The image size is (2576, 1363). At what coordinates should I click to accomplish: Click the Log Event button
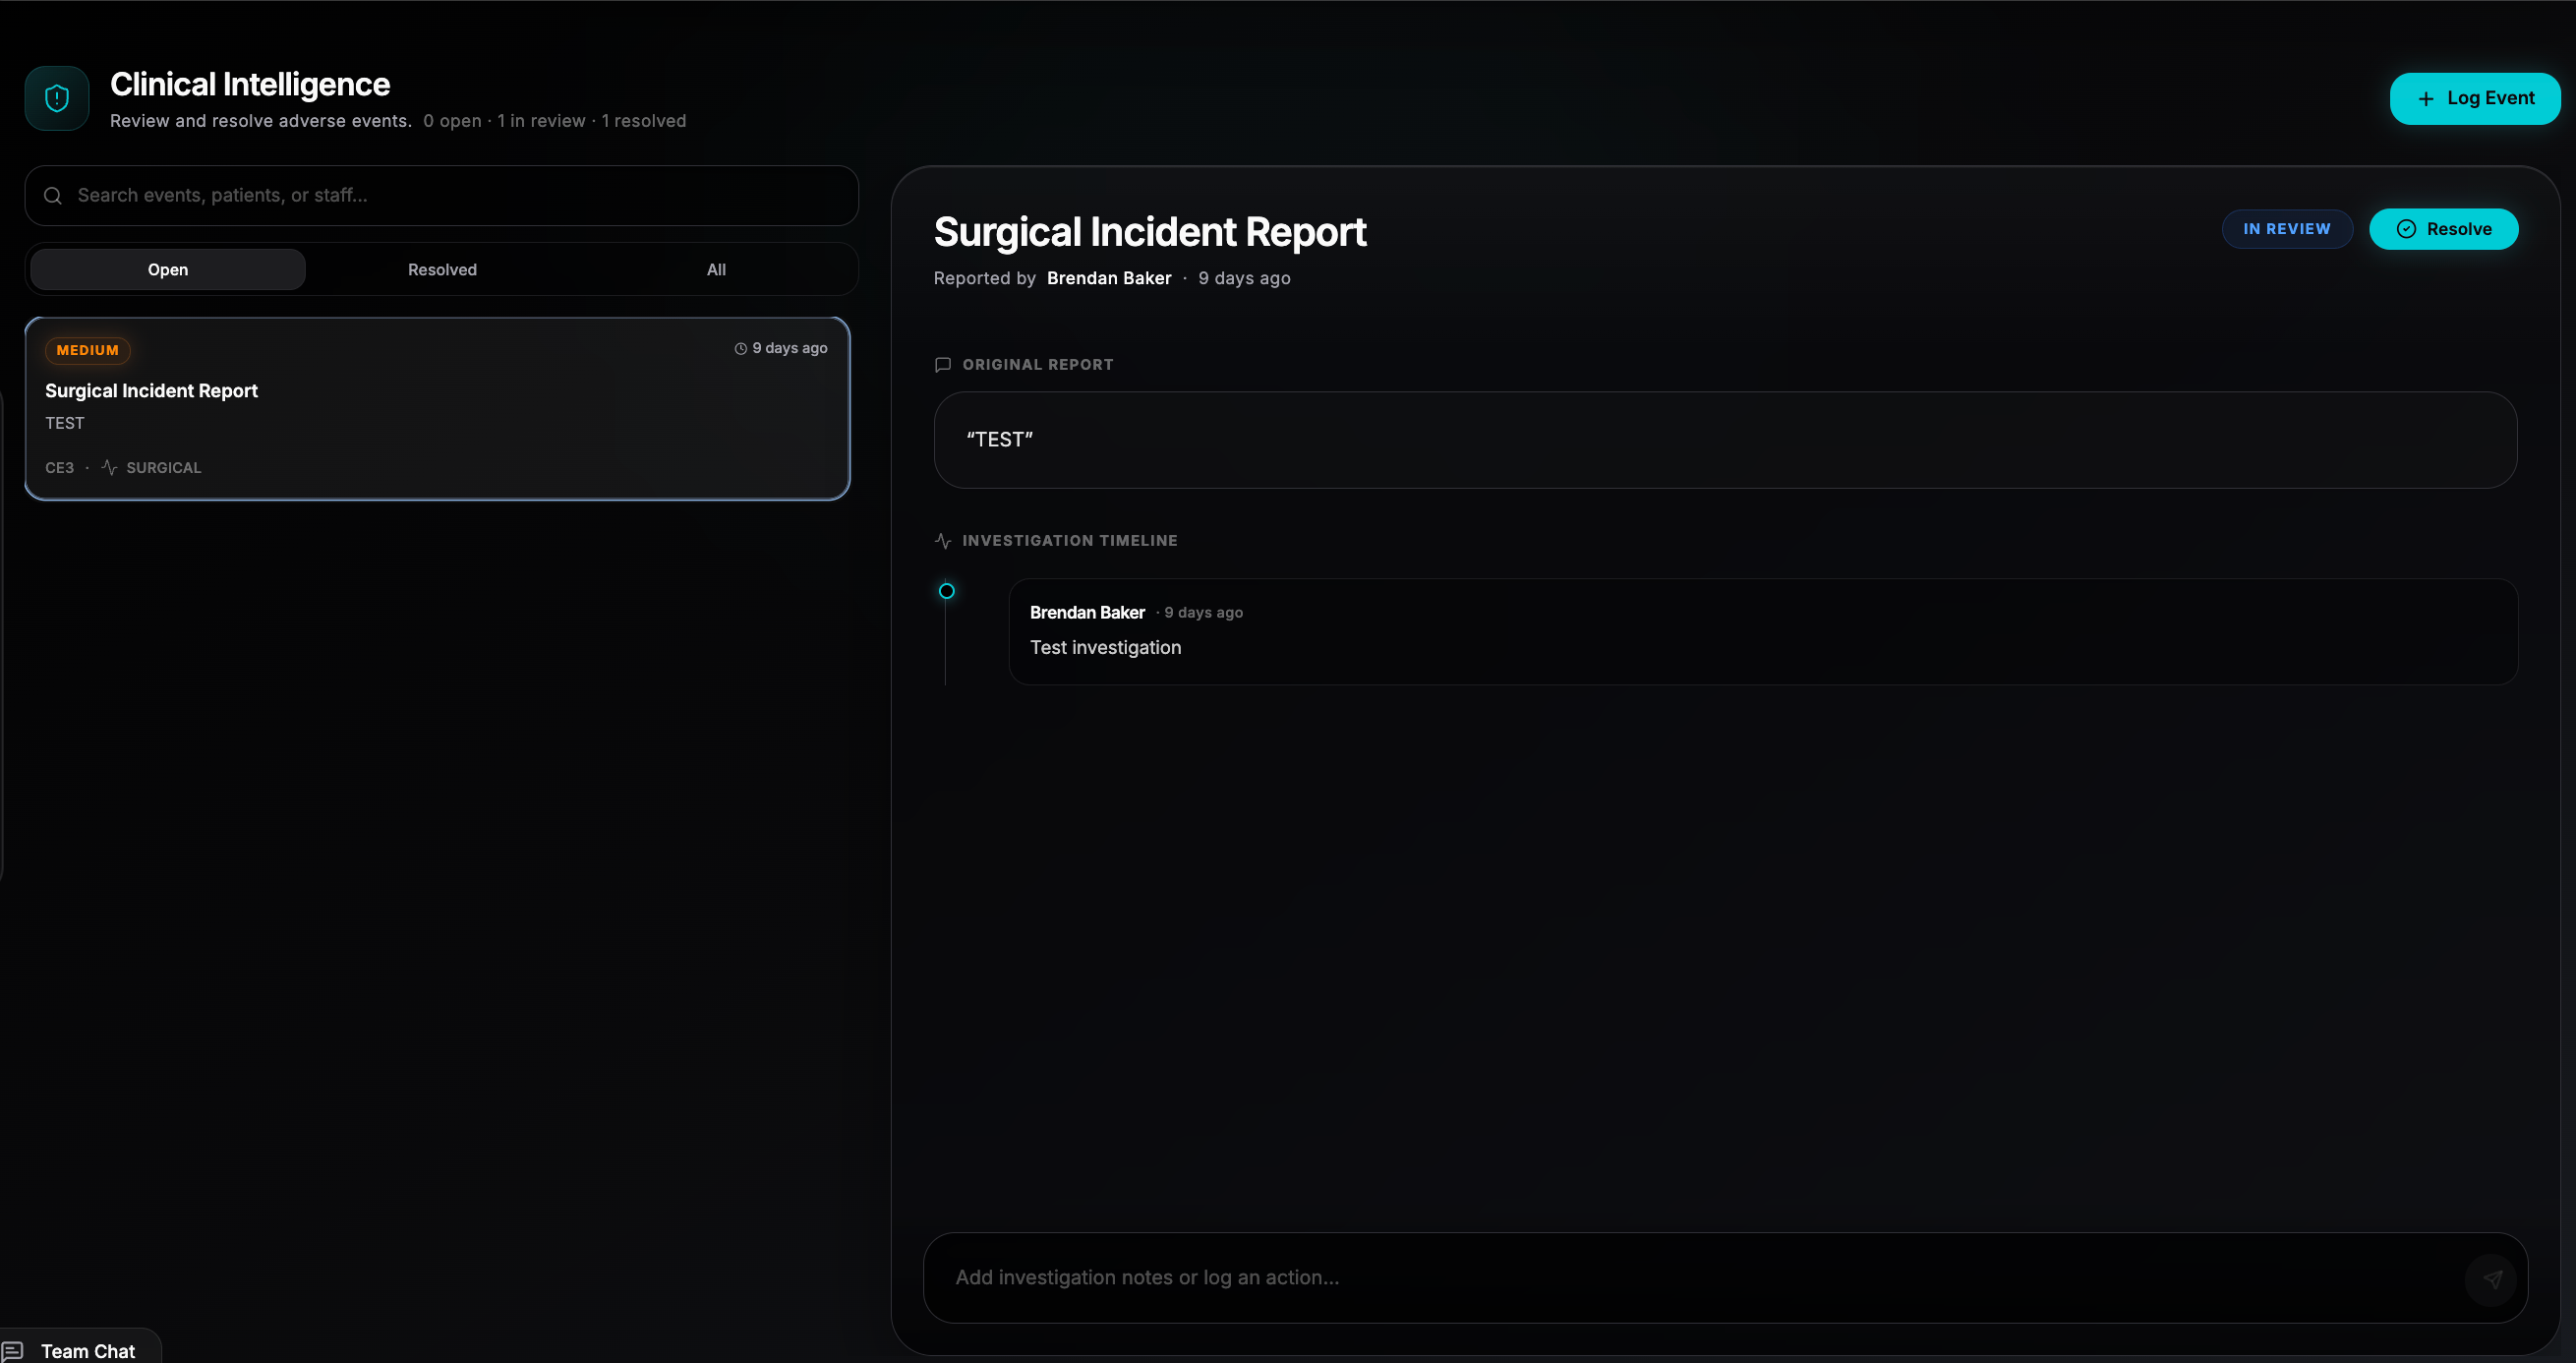click(2475, 98)
